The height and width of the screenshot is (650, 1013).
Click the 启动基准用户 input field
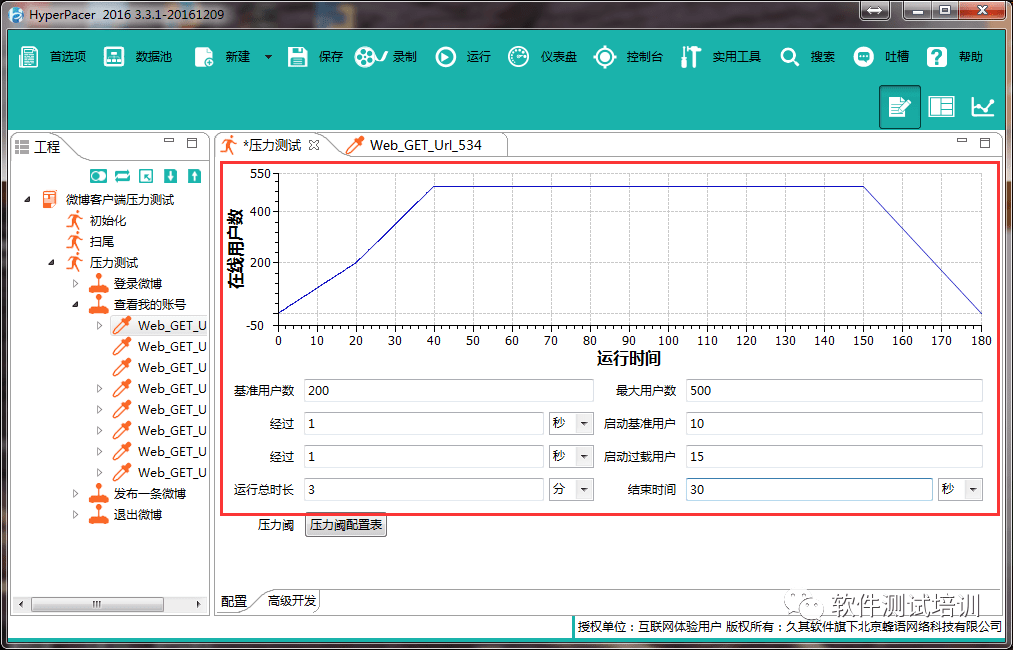coord(834,423)
